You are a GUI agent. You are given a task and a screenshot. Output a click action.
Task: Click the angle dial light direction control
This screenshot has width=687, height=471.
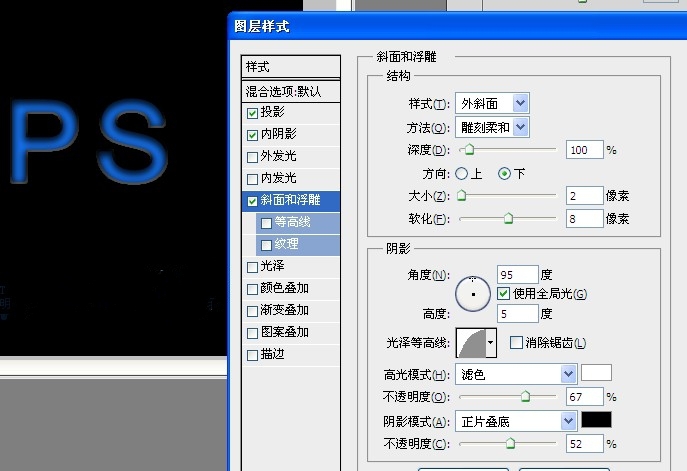click(x=473, y=294)
